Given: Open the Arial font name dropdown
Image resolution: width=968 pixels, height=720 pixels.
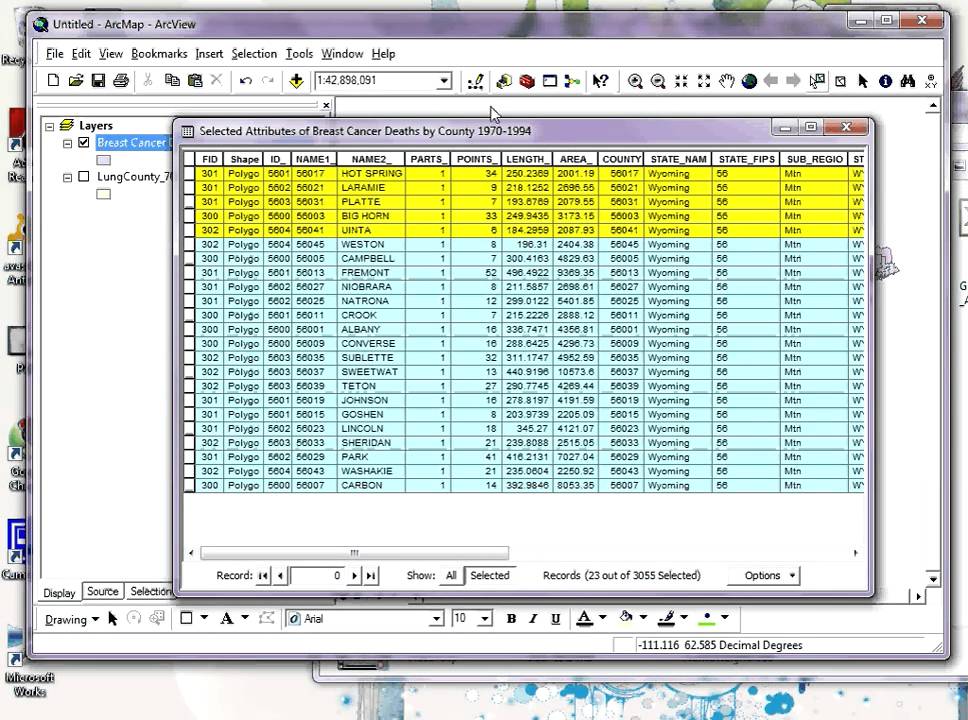Looking at the screenshot, I should coord(436,619).
